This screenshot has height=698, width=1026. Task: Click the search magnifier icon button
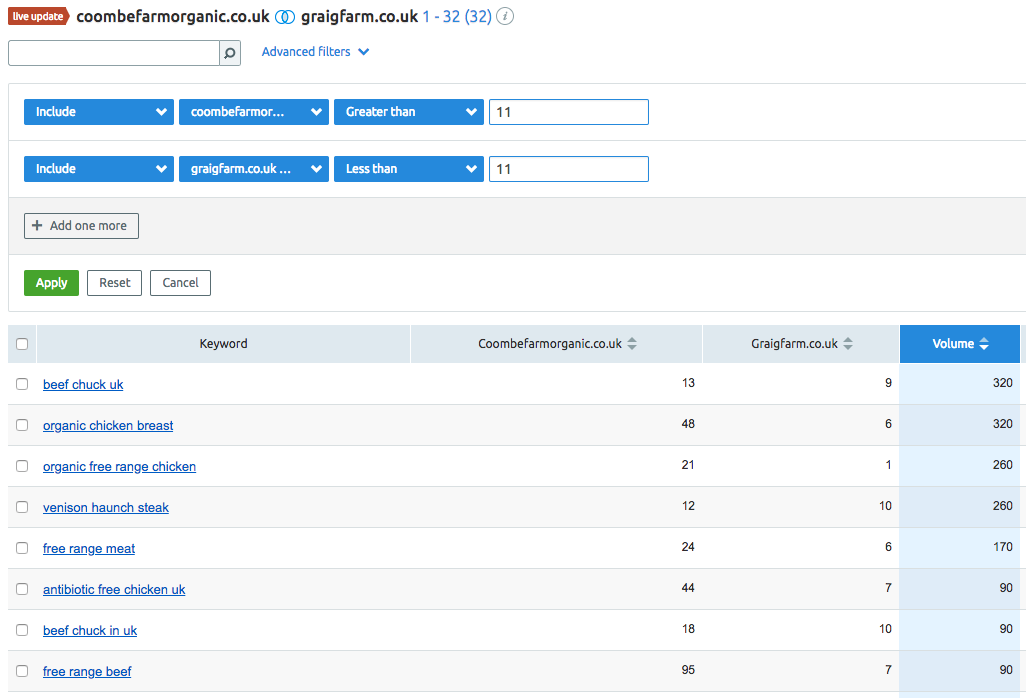(x=230, y=53)
